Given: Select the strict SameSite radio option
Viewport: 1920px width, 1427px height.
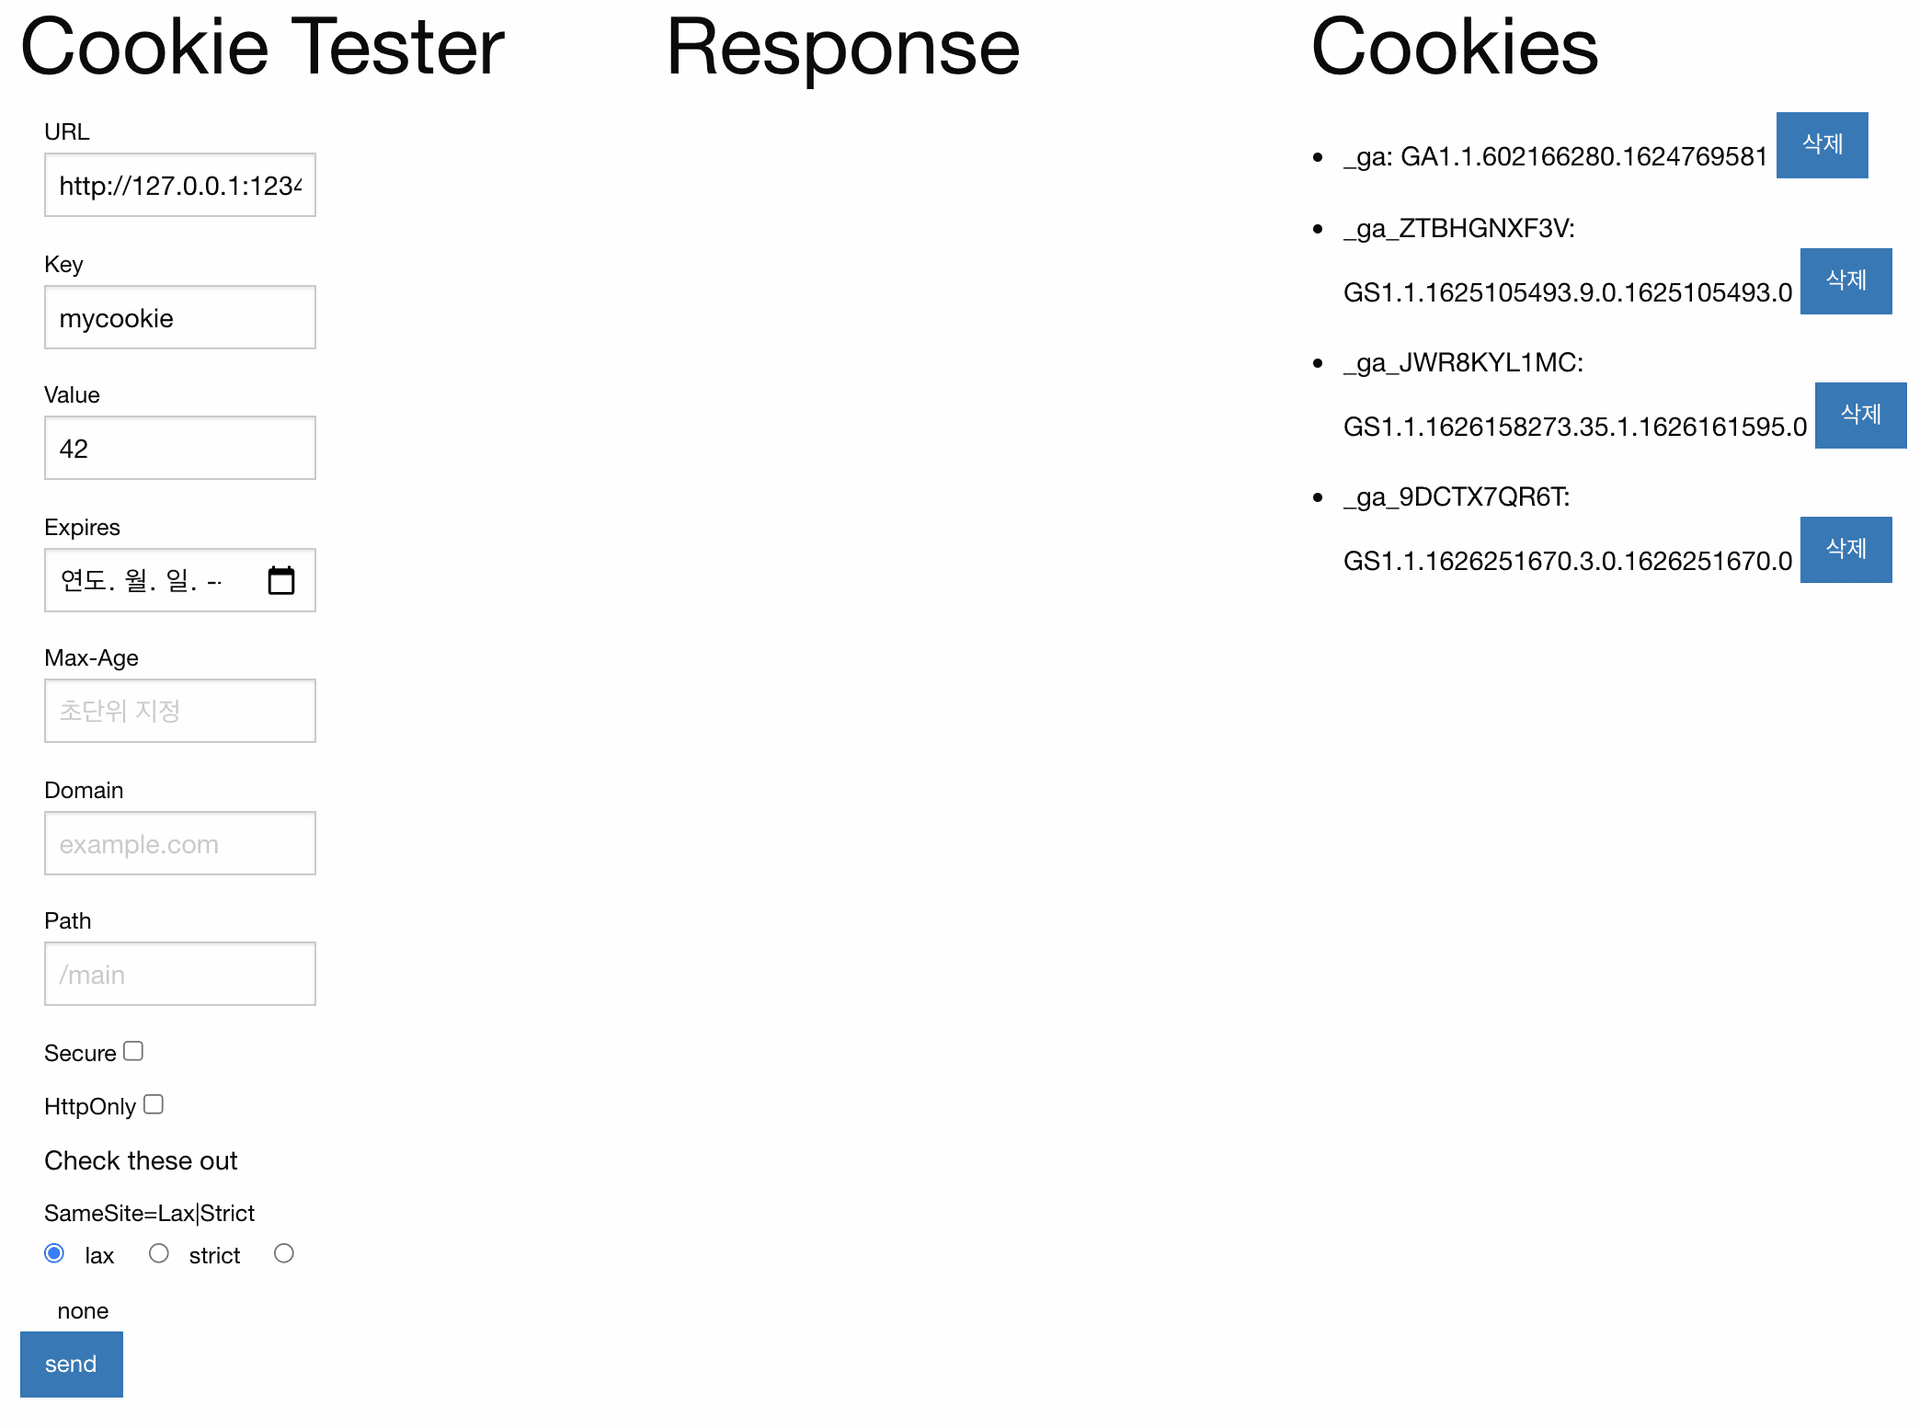Looking at the screenshot, I should click(x=159, y=1253).
